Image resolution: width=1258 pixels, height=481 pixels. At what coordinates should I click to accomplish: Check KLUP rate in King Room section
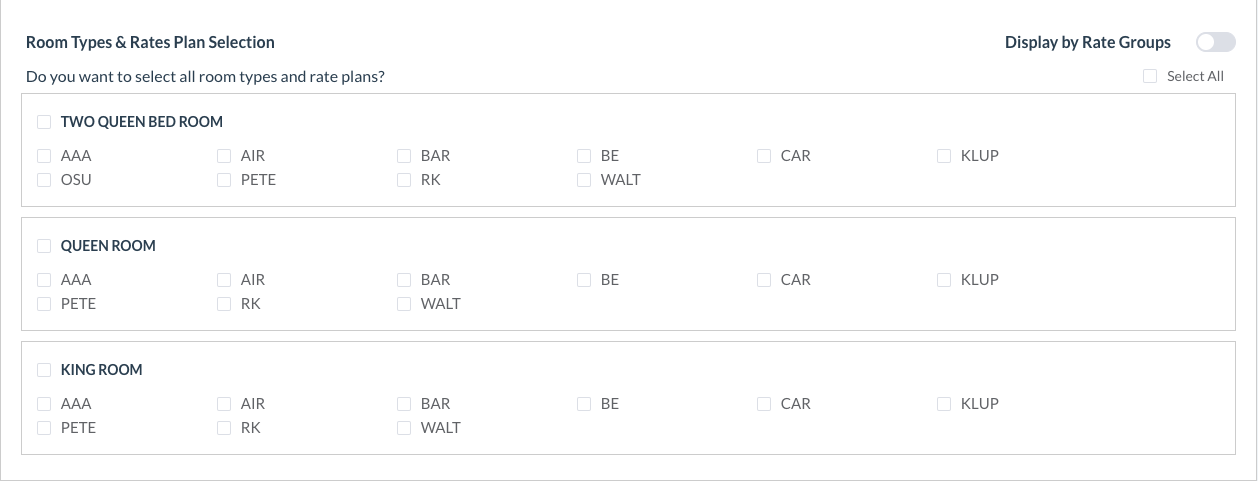(x=944, y=404)
